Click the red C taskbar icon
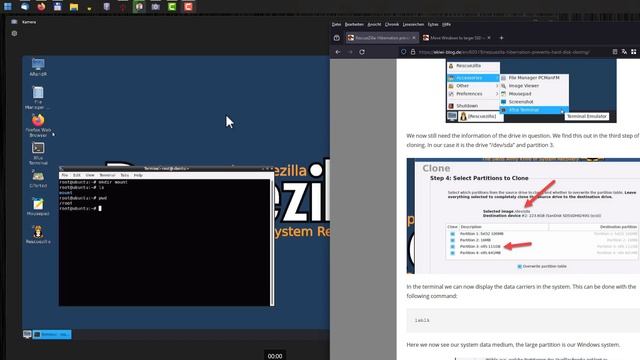 pos(188,7)
